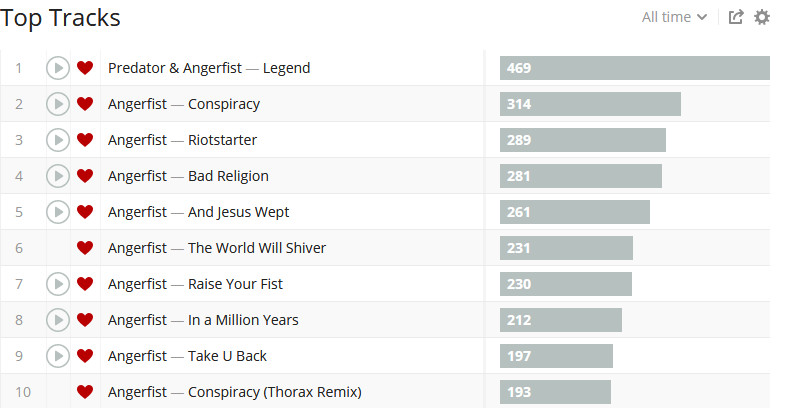Play the Raise Your Fist track
The height and width of the screenshot is (408, 798).
[x=58, y=284]
